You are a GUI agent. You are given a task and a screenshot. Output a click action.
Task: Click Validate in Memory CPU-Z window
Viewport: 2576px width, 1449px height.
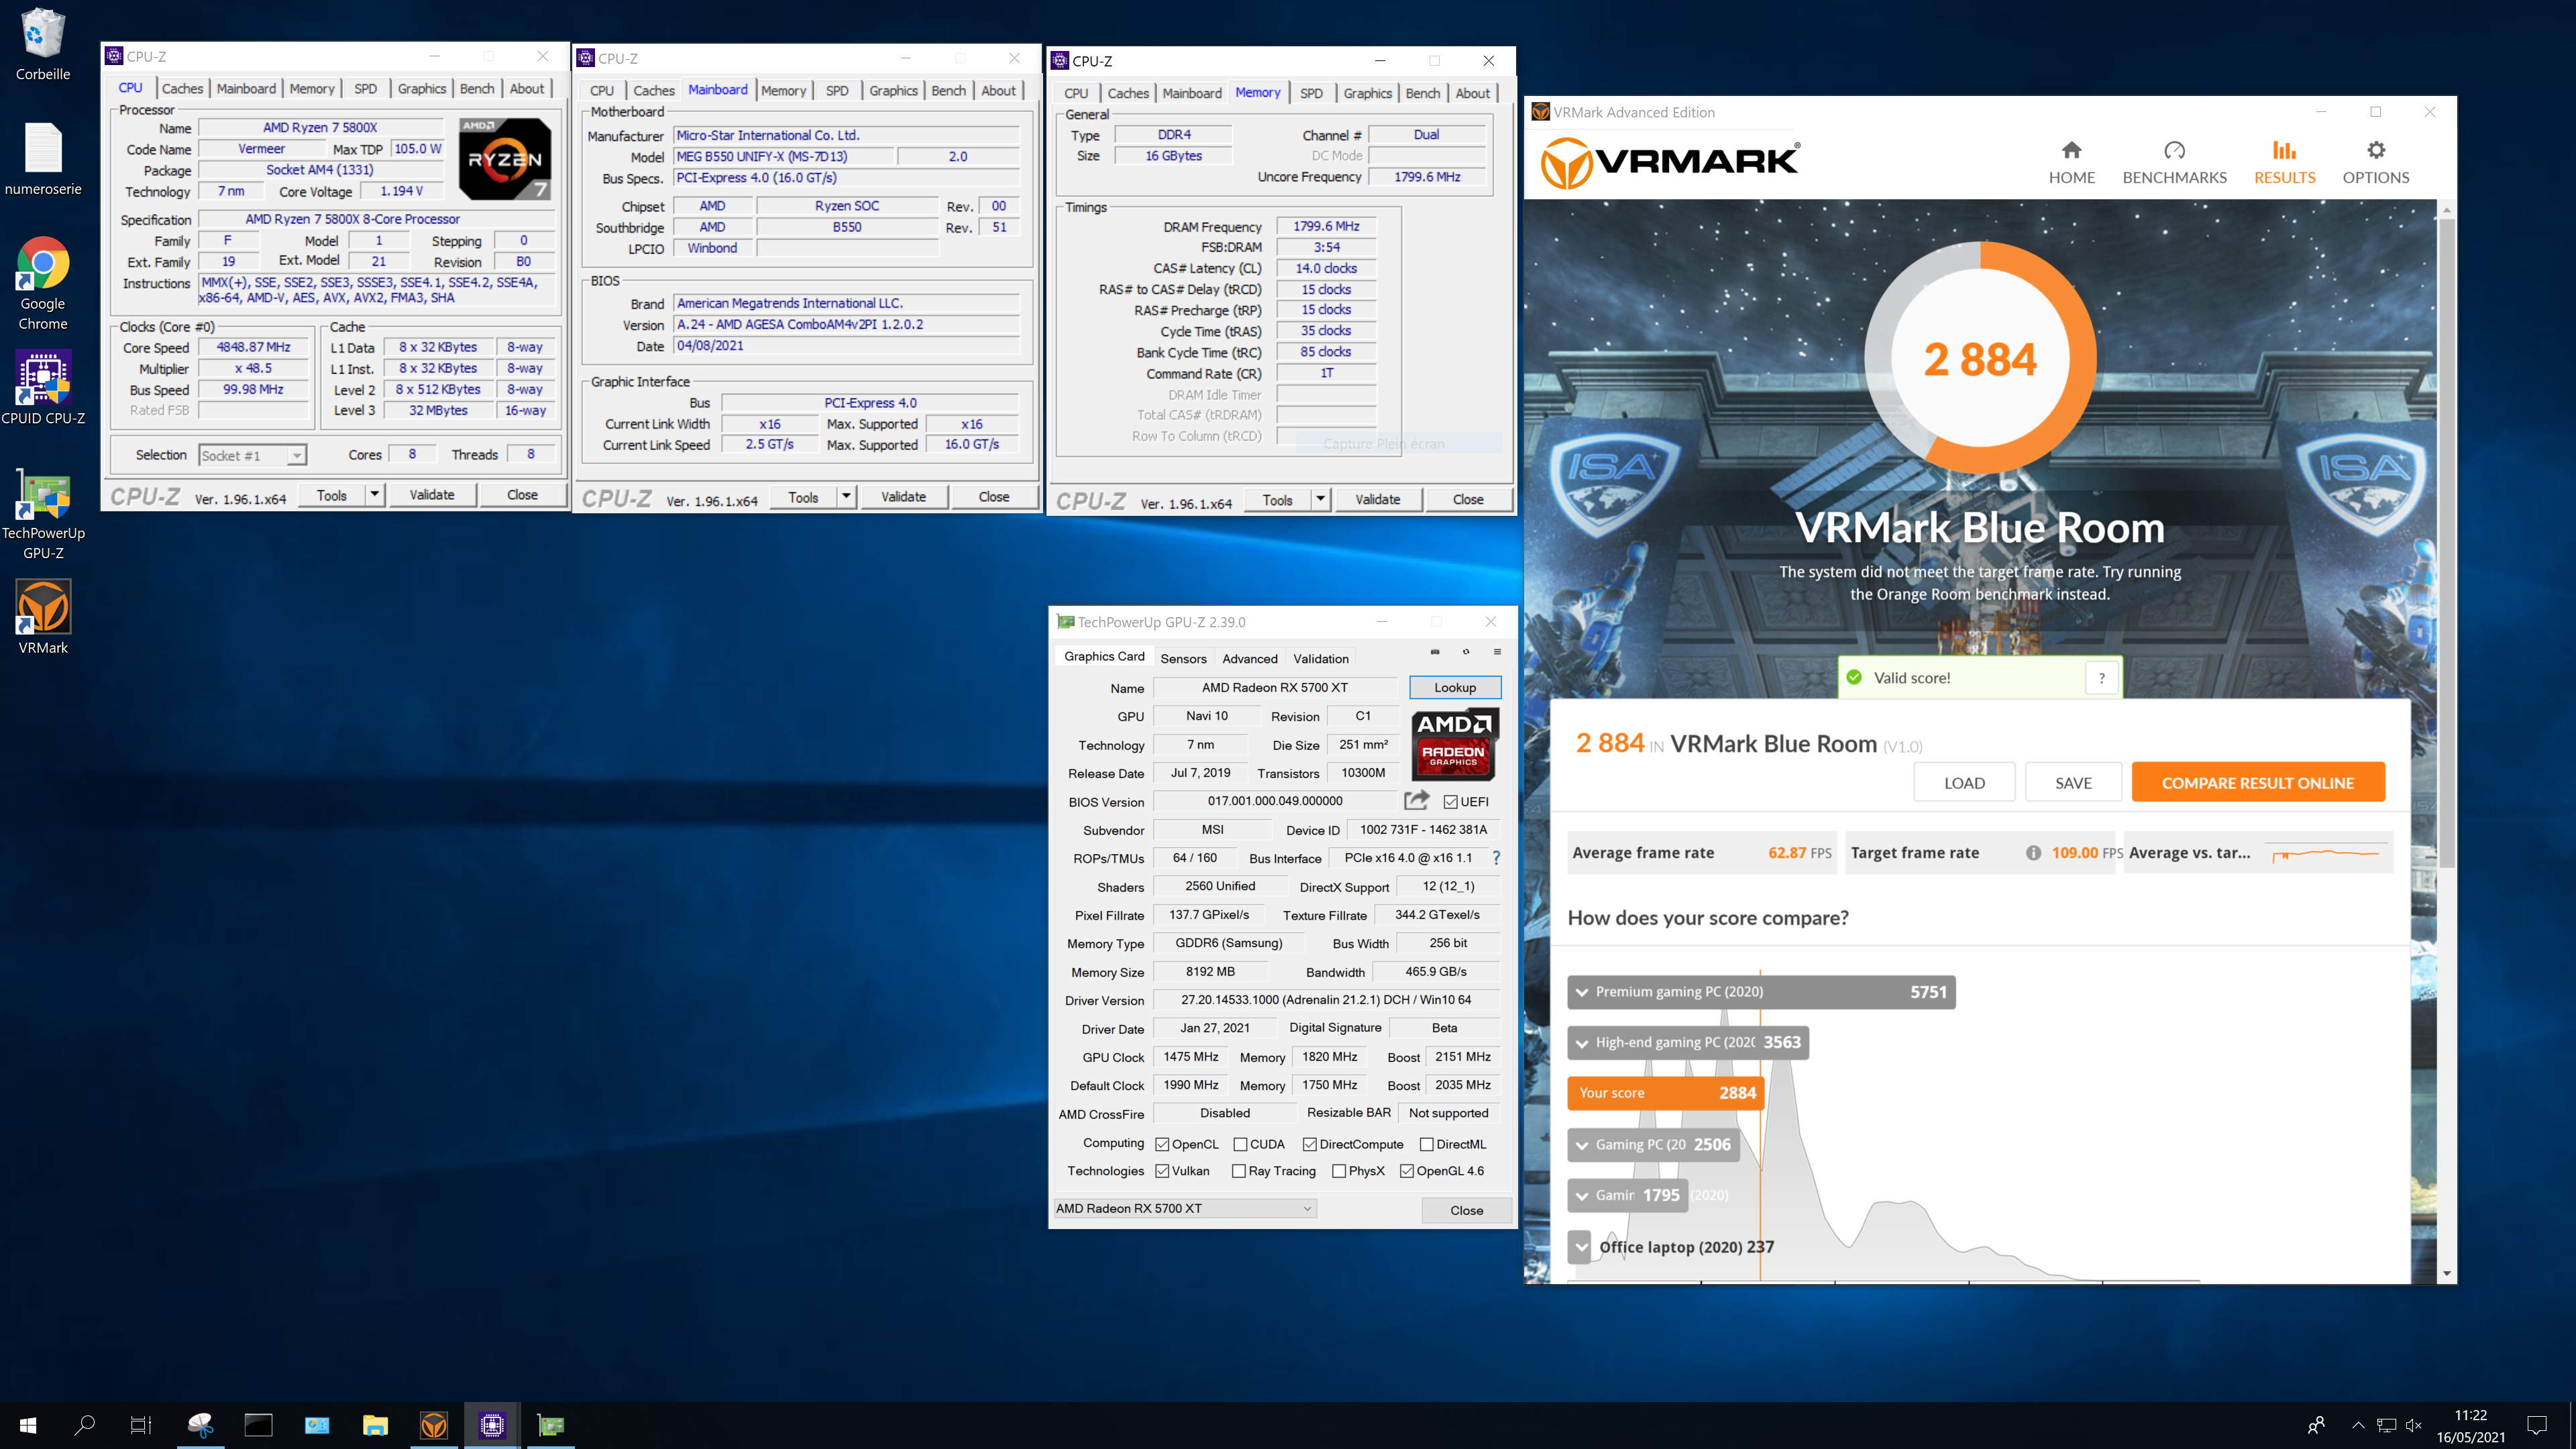click(x=1377, y=499)
